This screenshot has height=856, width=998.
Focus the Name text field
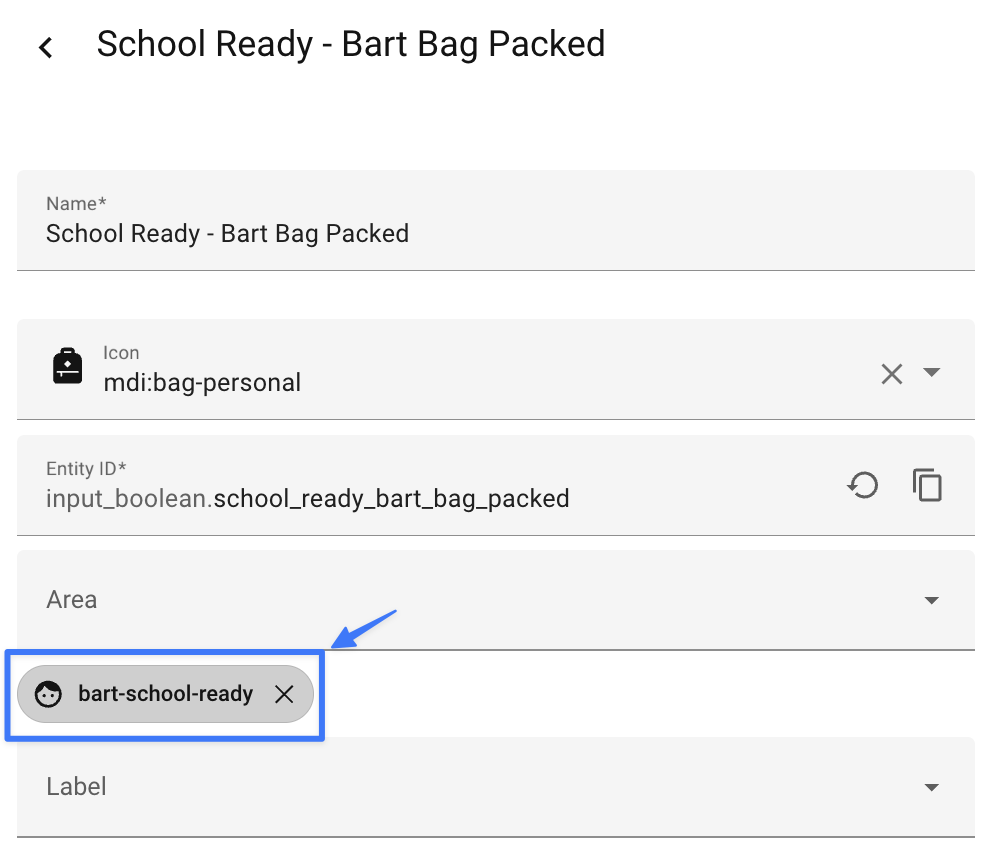(400, 234)
